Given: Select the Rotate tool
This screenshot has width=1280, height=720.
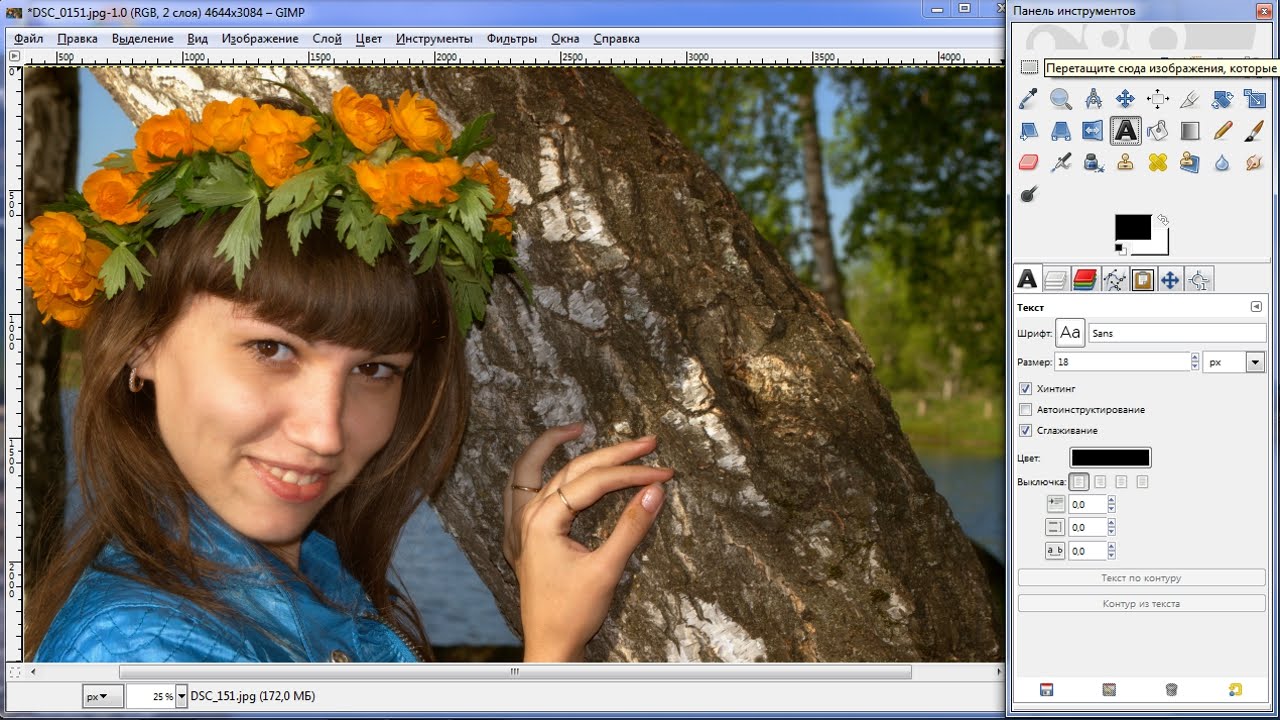Looking at the screenshot, I should pos(1222,98).
